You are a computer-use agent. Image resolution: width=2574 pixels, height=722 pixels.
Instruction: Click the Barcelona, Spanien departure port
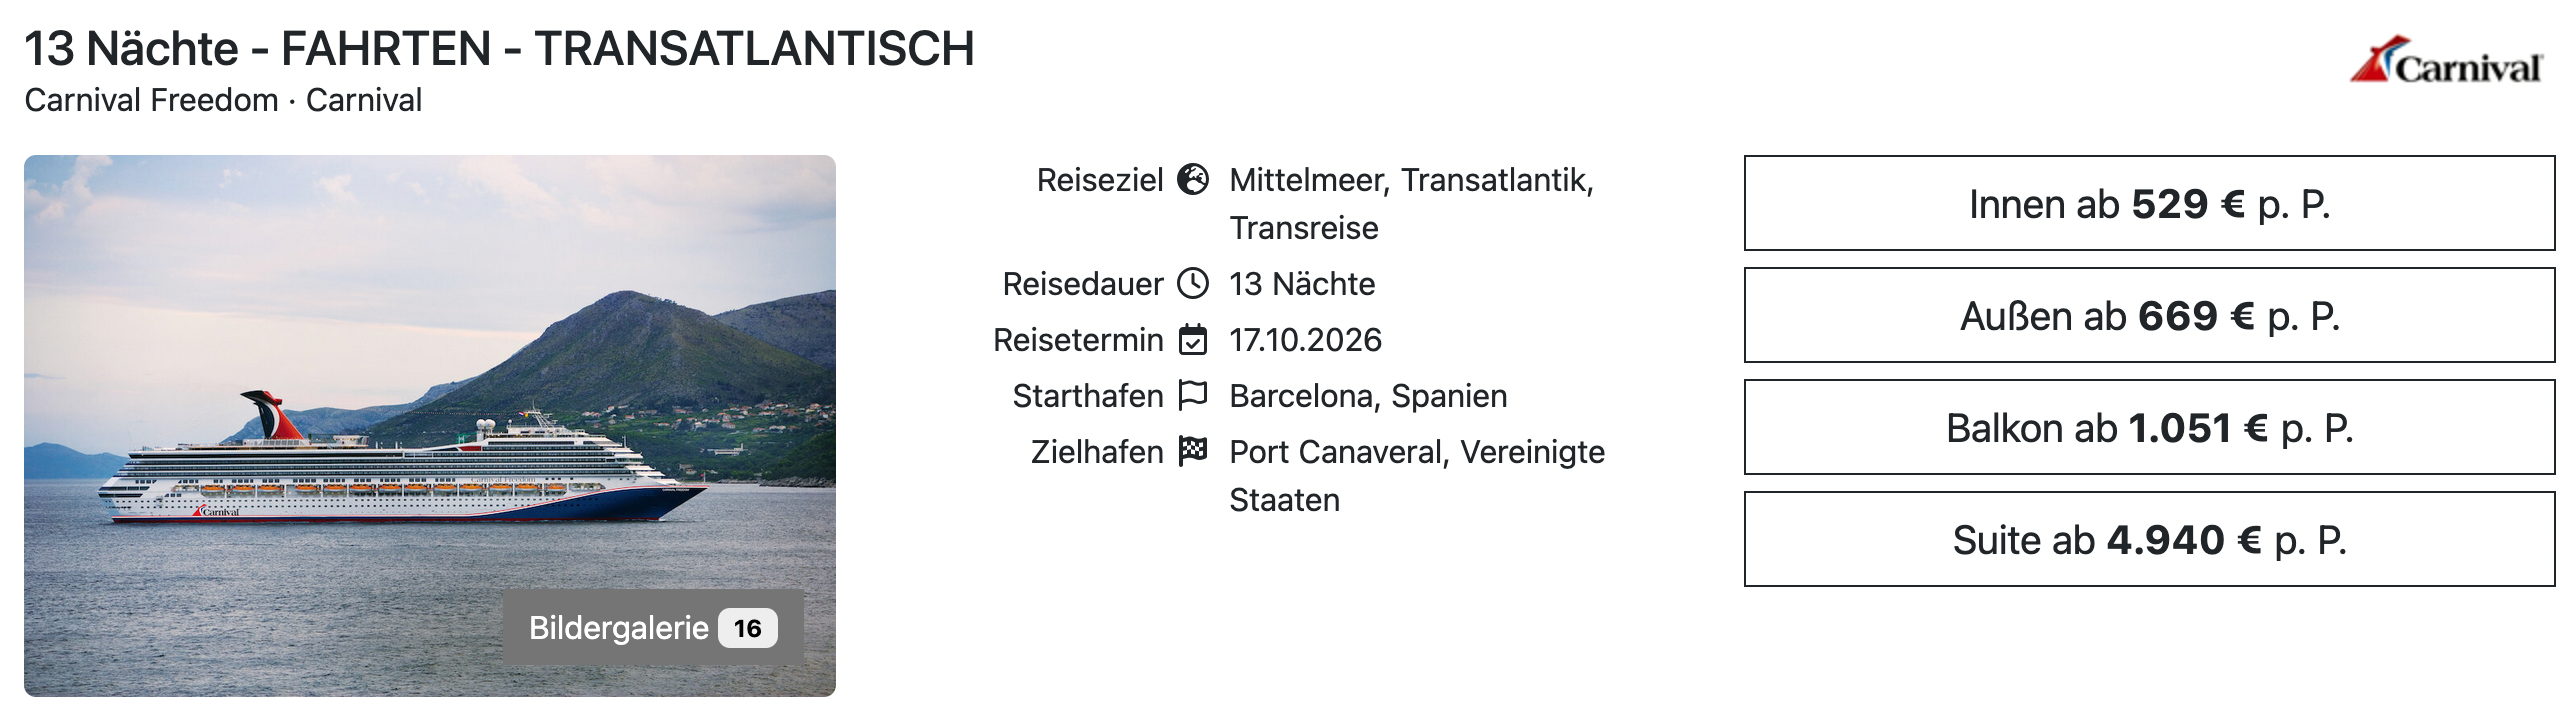(x=1368, y=397)
